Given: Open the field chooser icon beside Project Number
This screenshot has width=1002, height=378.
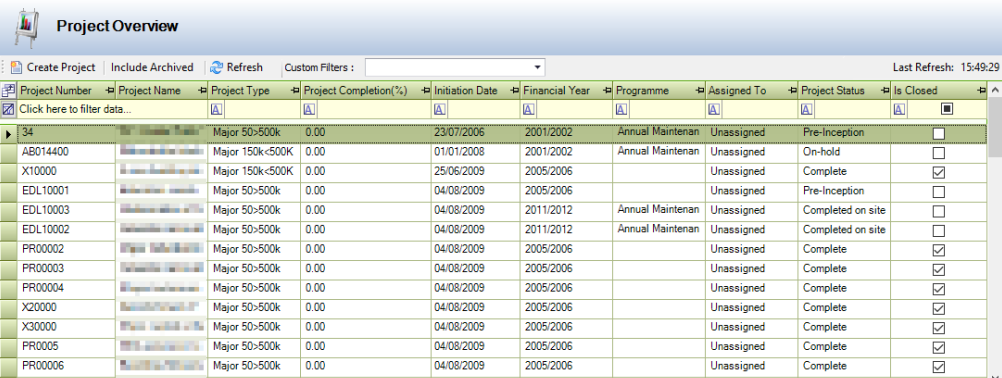Looking at the screenshot, I should pos(9,91).
